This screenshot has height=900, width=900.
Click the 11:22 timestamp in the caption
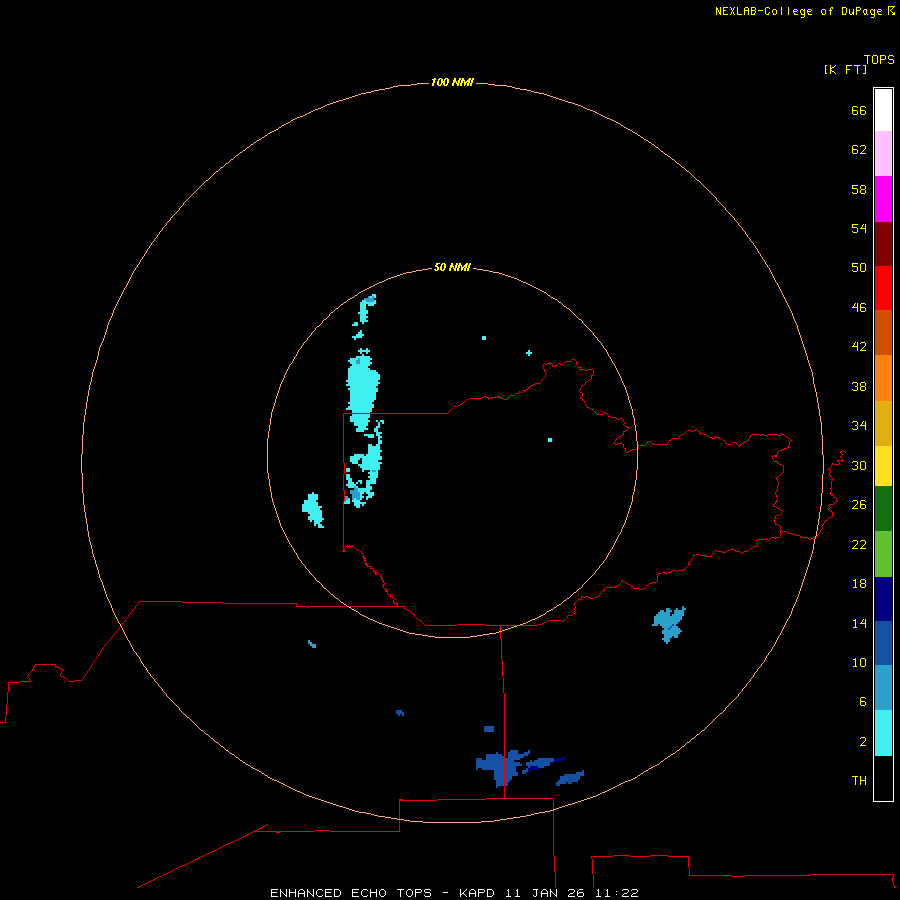616,893
